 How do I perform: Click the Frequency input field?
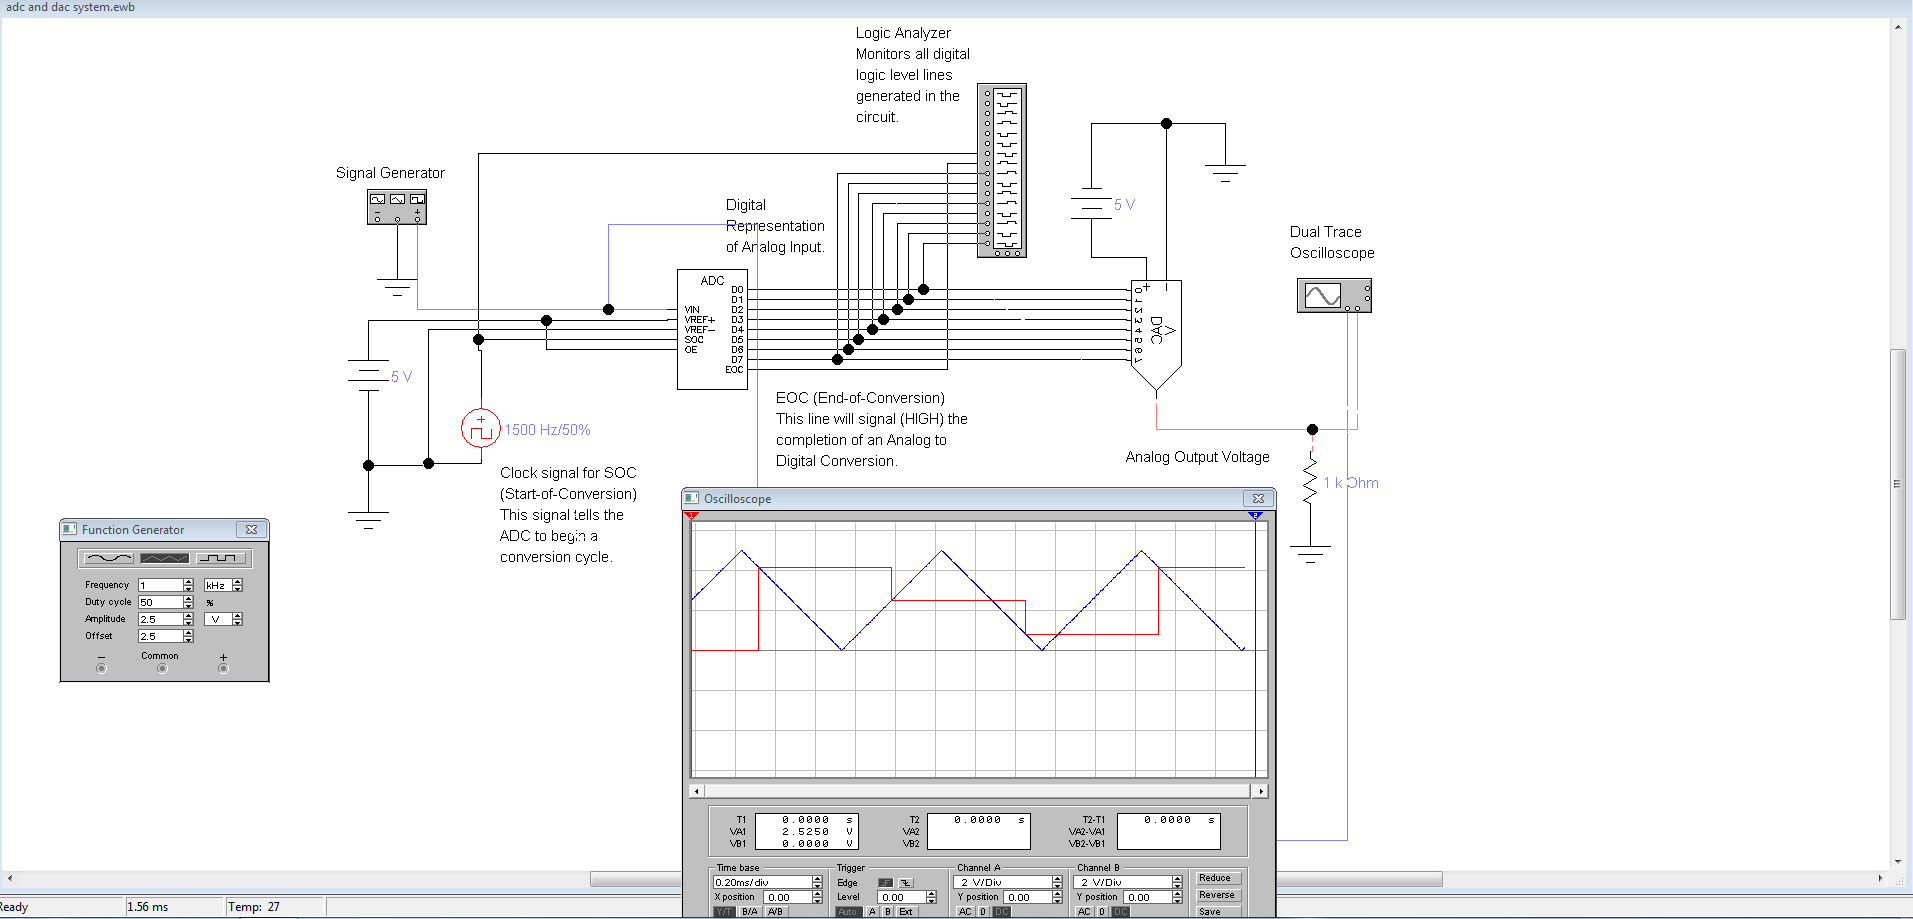point(160,585)
